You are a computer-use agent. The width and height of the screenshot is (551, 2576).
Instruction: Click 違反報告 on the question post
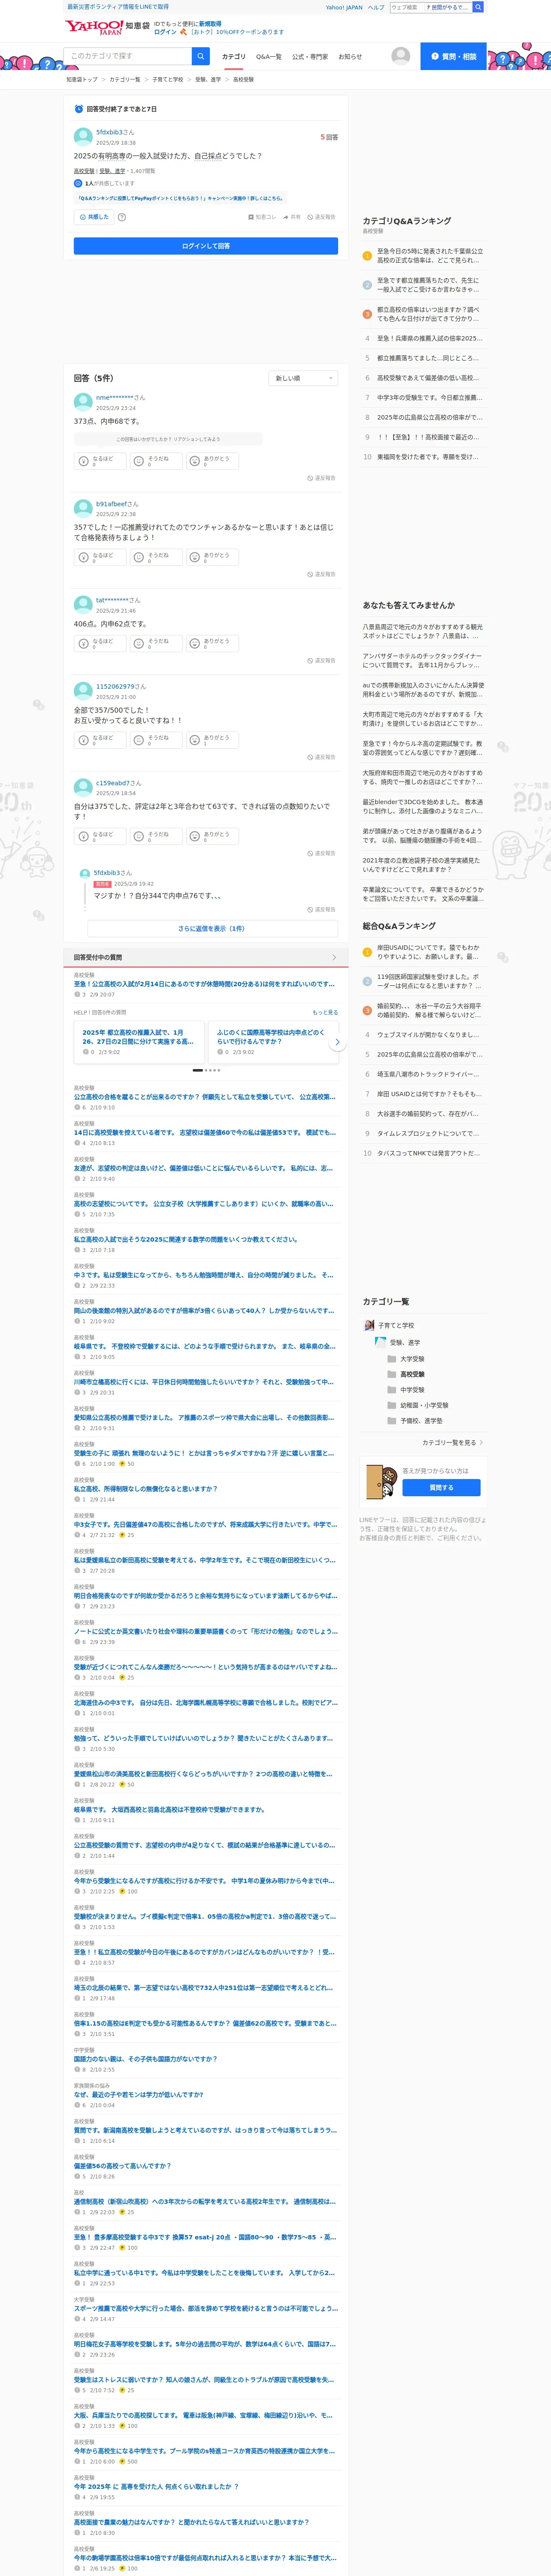tap(321, 217)
